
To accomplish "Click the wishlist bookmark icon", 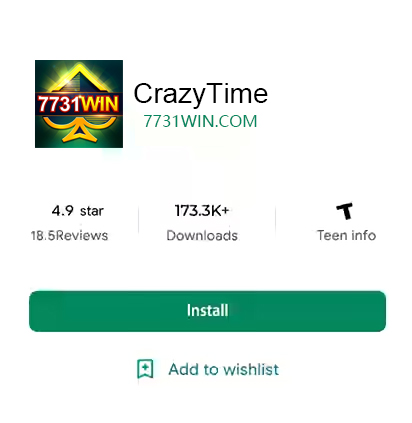I will tap(145, 369).
